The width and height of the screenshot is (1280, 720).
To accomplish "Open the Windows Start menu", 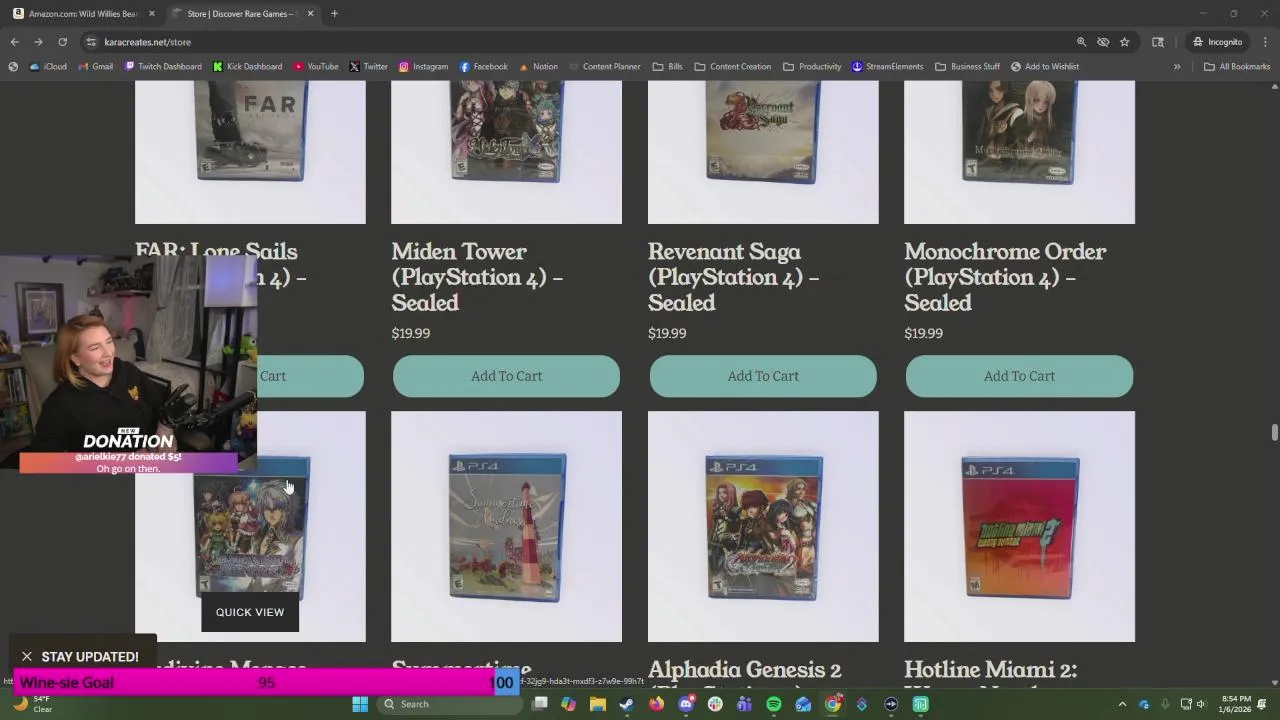I will point(360,704).
